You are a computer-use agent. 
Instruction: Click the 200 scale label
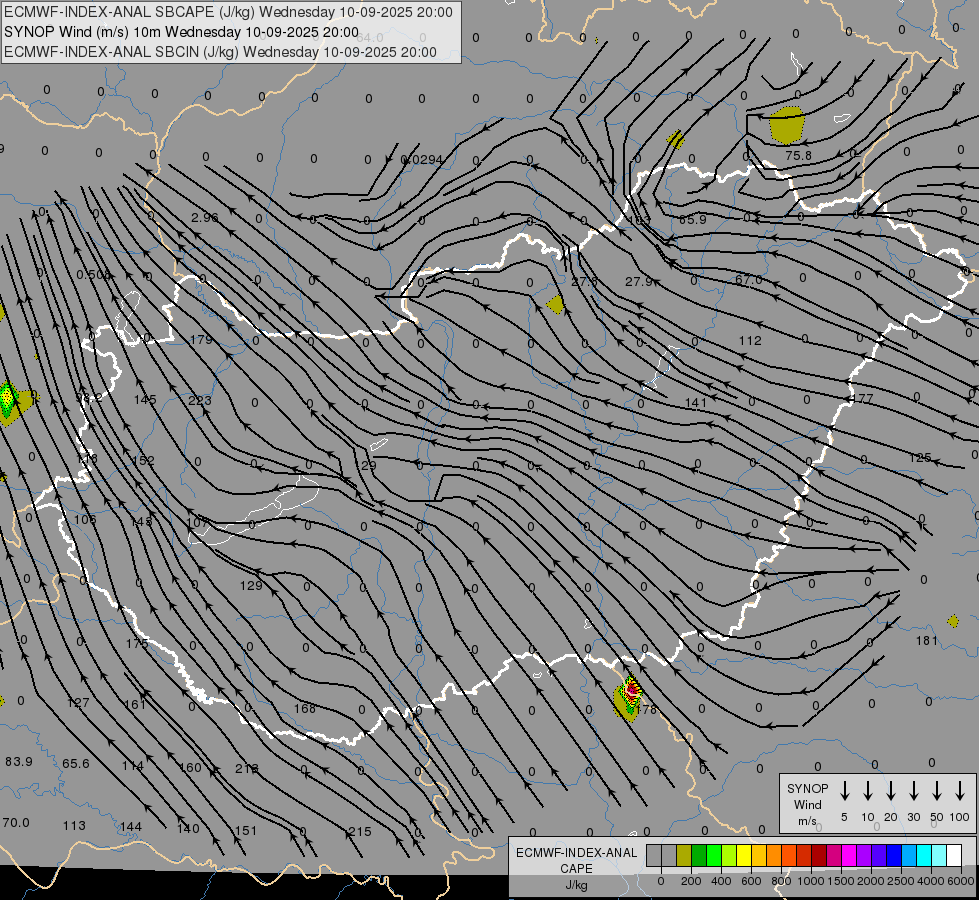coord(691,881)
